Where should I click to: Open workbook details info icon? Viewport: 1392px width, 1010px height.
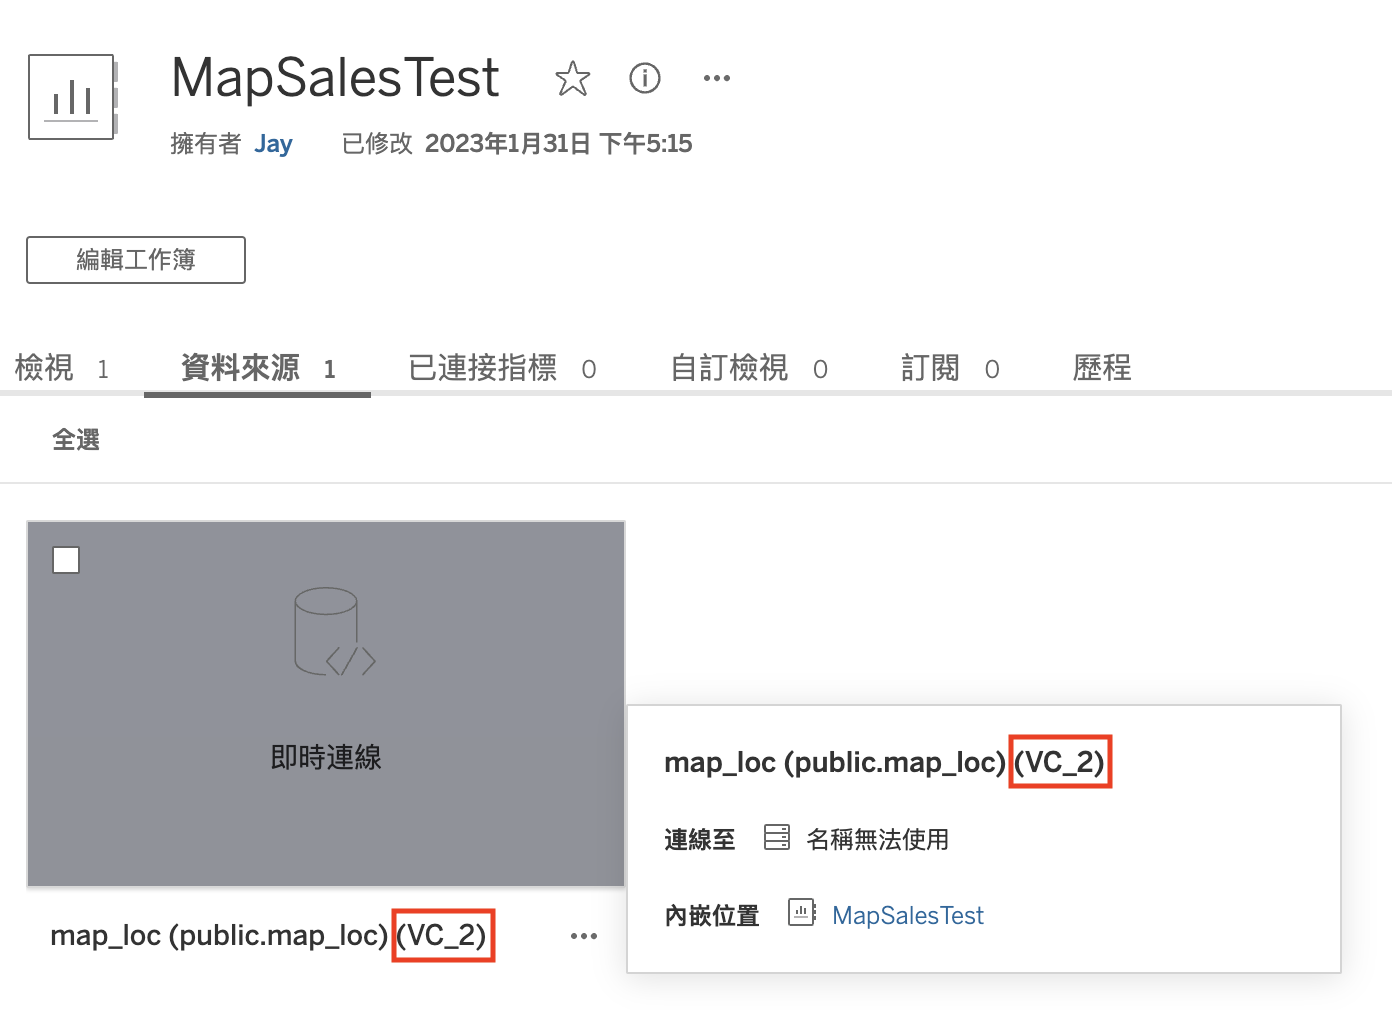[645, 78]
